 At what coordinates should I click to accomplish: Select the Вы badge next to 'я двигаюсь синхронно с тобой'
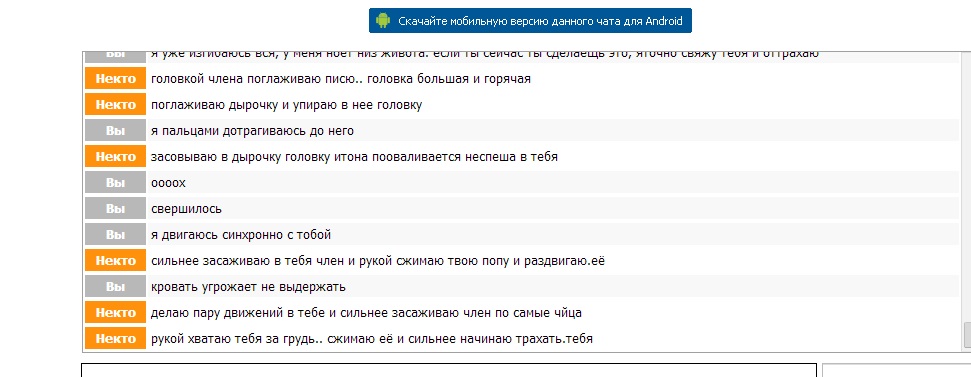click(x=115, y=235)
